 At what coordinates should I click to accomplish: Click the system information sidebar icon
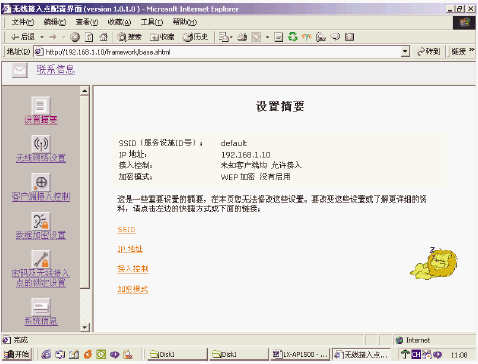[x=41, y=307]
